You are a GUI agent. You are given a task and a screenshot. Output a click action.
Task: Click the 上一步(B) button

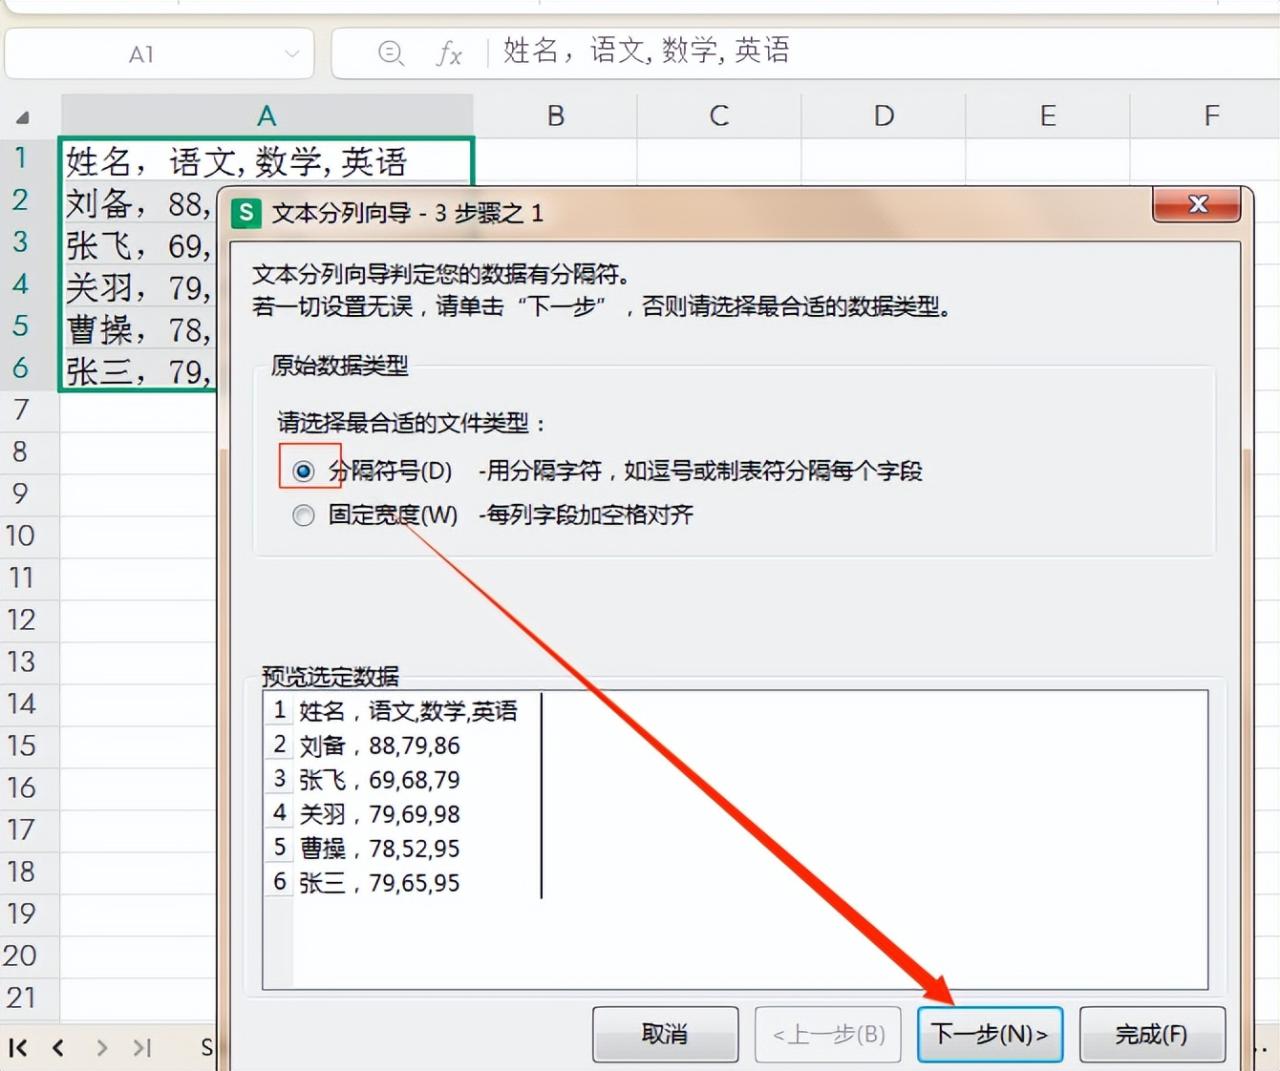click(829, 1034)
